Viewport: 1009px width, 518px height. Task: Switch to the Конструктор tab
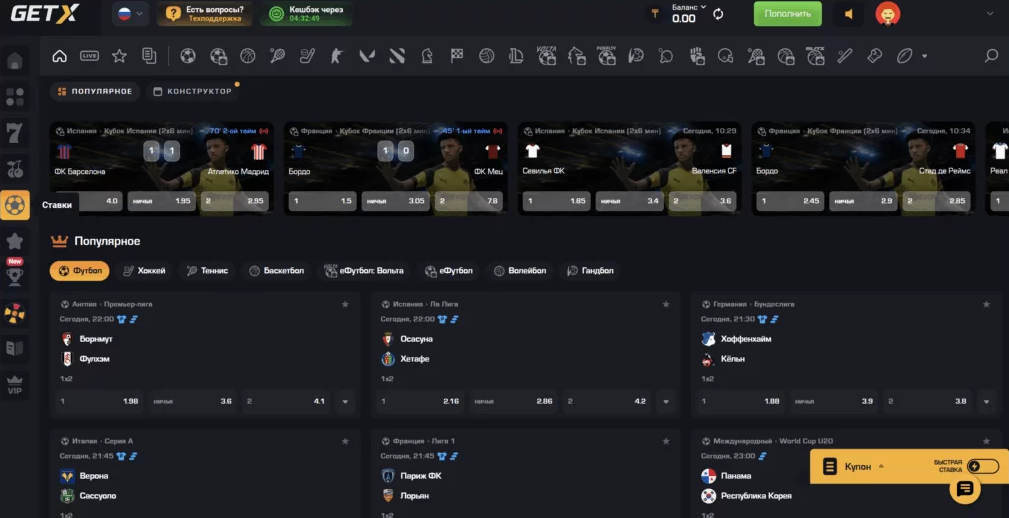(192, 91)
